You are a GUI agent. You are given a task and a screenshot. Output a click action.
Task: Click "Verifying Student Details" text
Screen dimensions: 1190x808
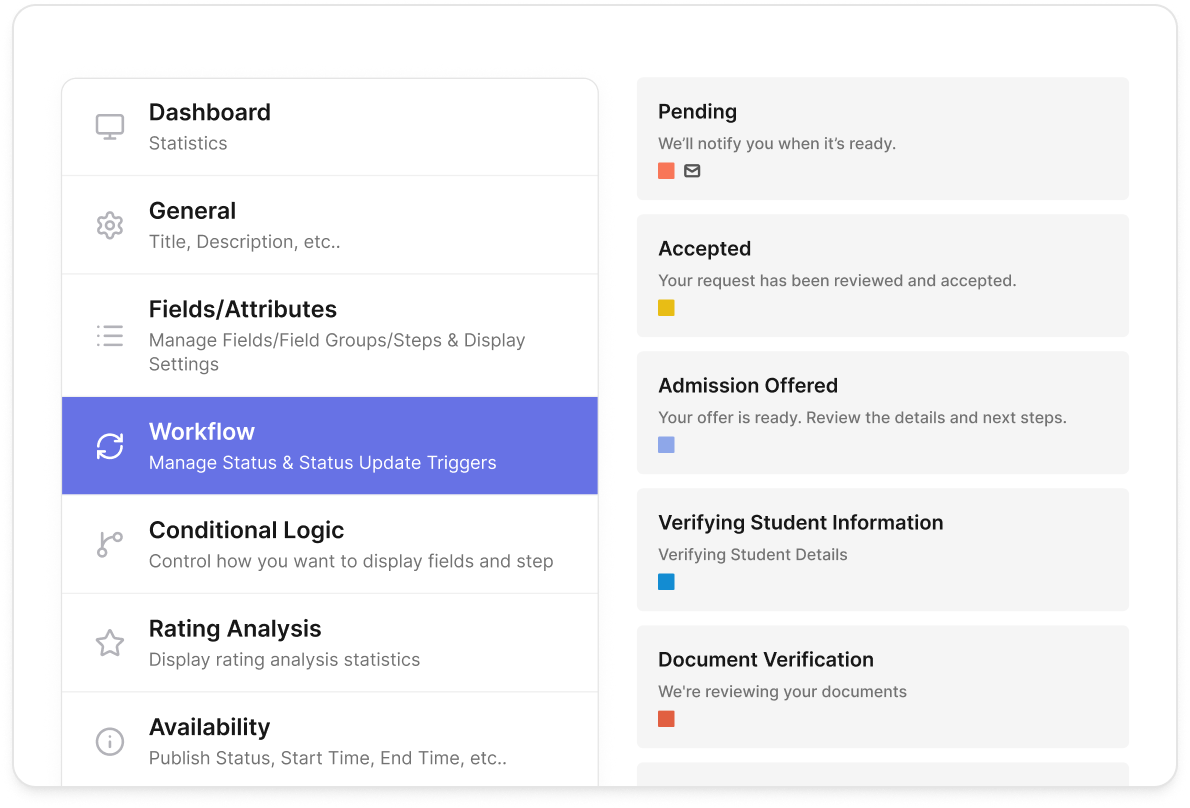[x=753, y=555]
